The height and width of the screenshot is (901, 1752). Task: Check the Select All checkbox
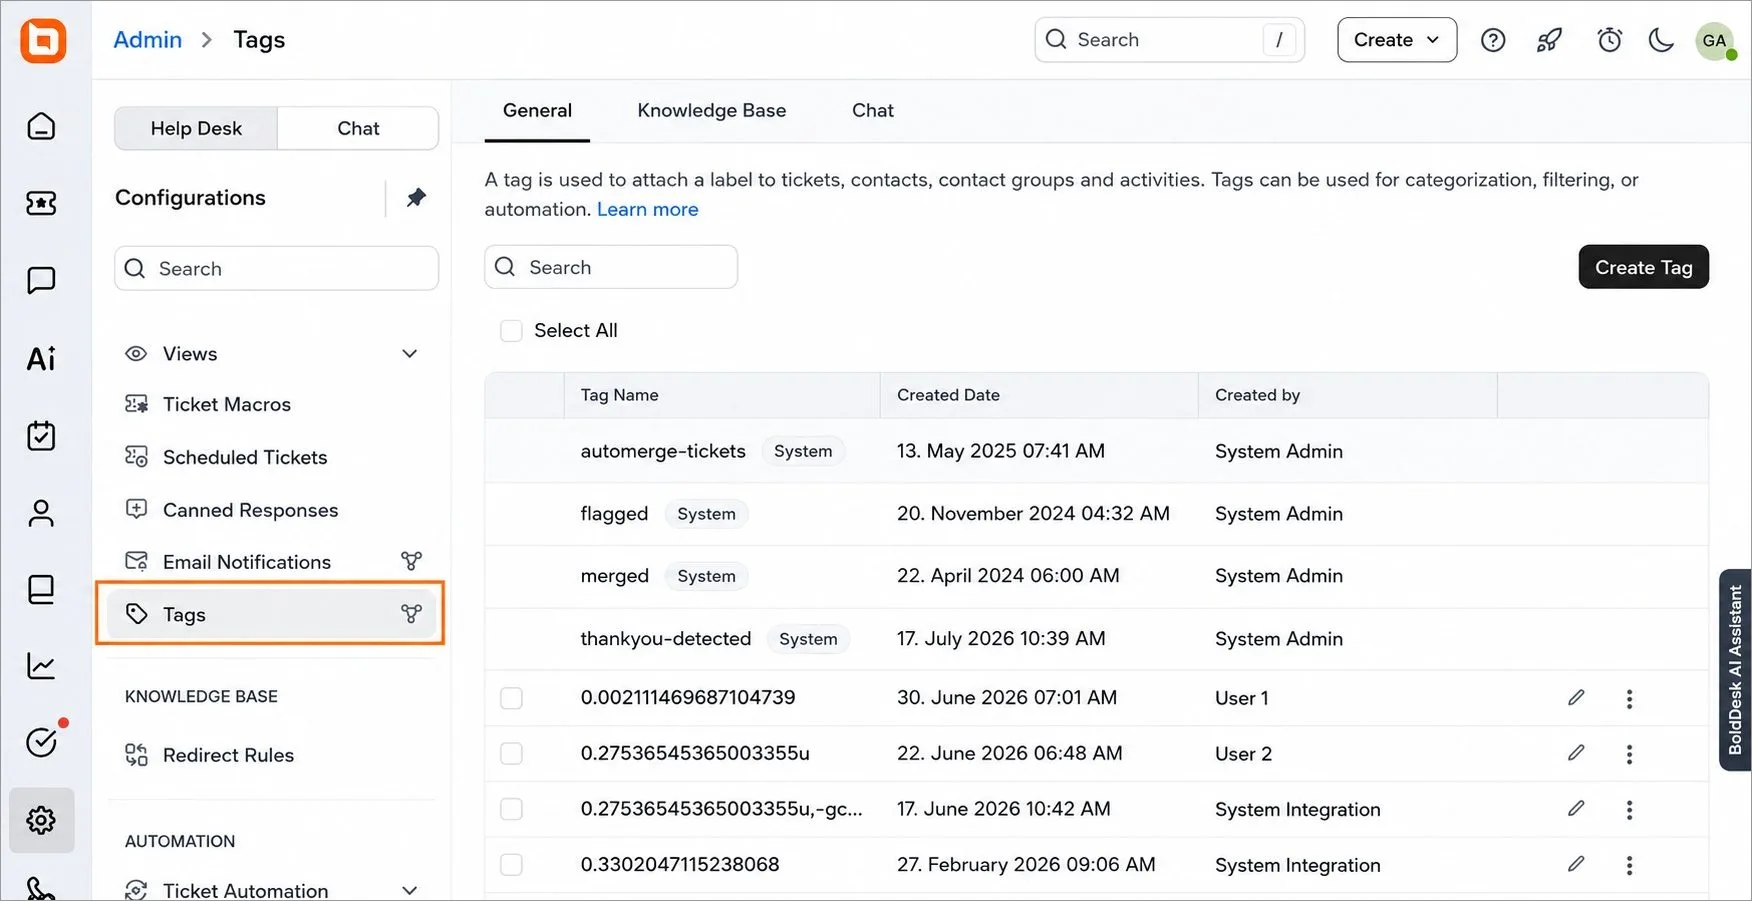click(x=511, y=331)
